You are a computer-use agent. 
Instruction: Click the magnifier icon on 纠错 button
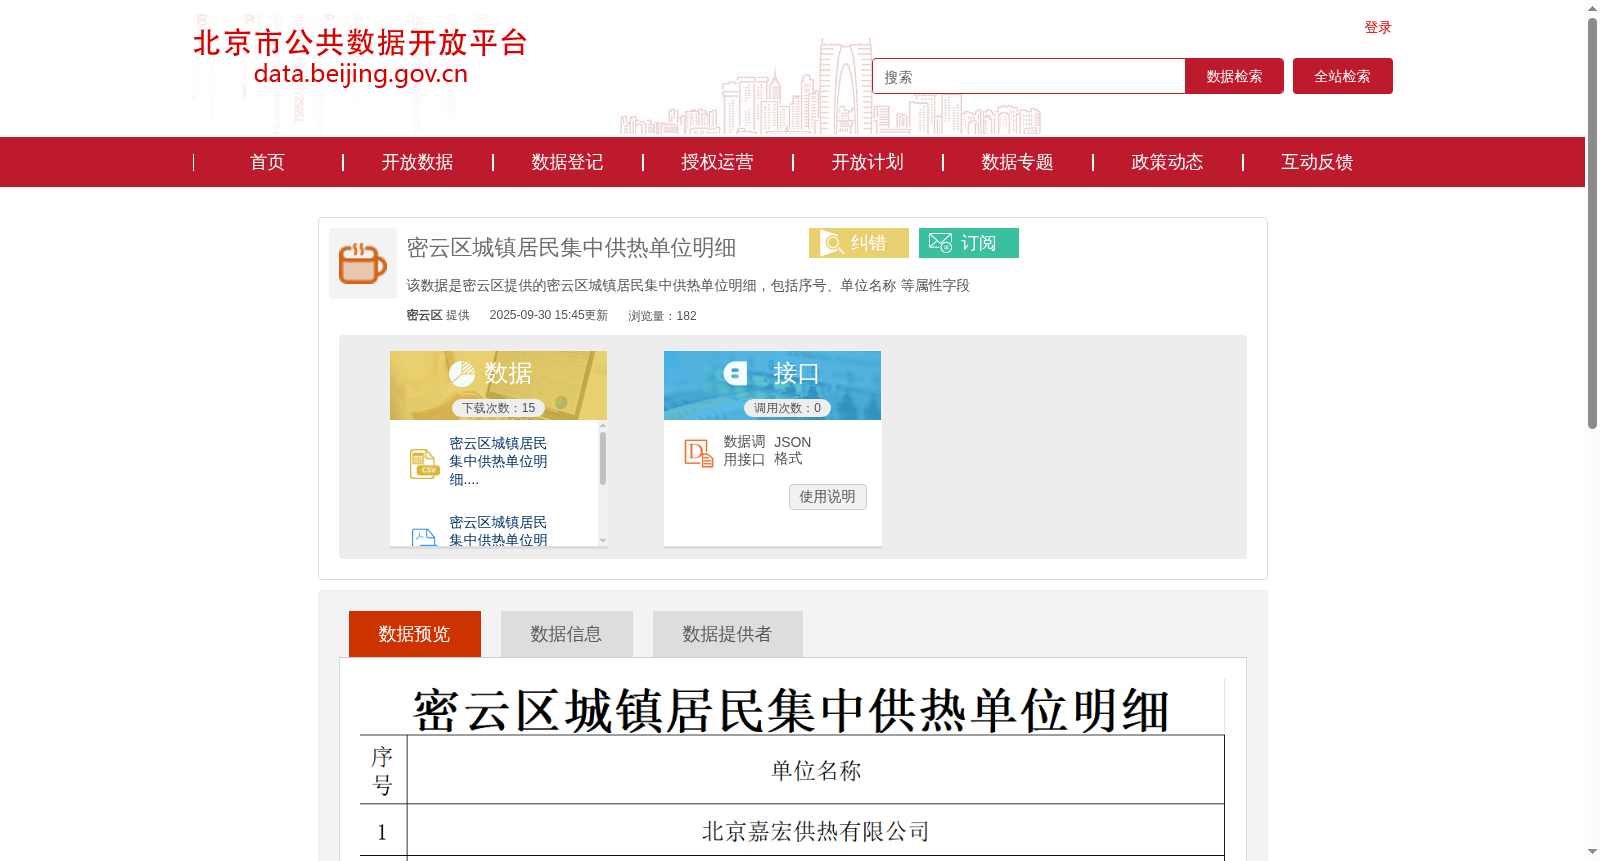pos(832,243)
